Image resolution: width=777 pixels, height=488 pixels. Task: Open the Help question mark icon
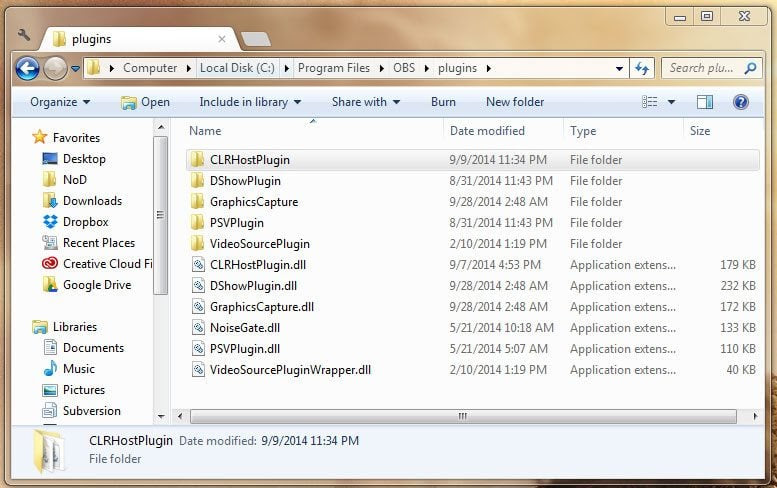click(740, 102)
